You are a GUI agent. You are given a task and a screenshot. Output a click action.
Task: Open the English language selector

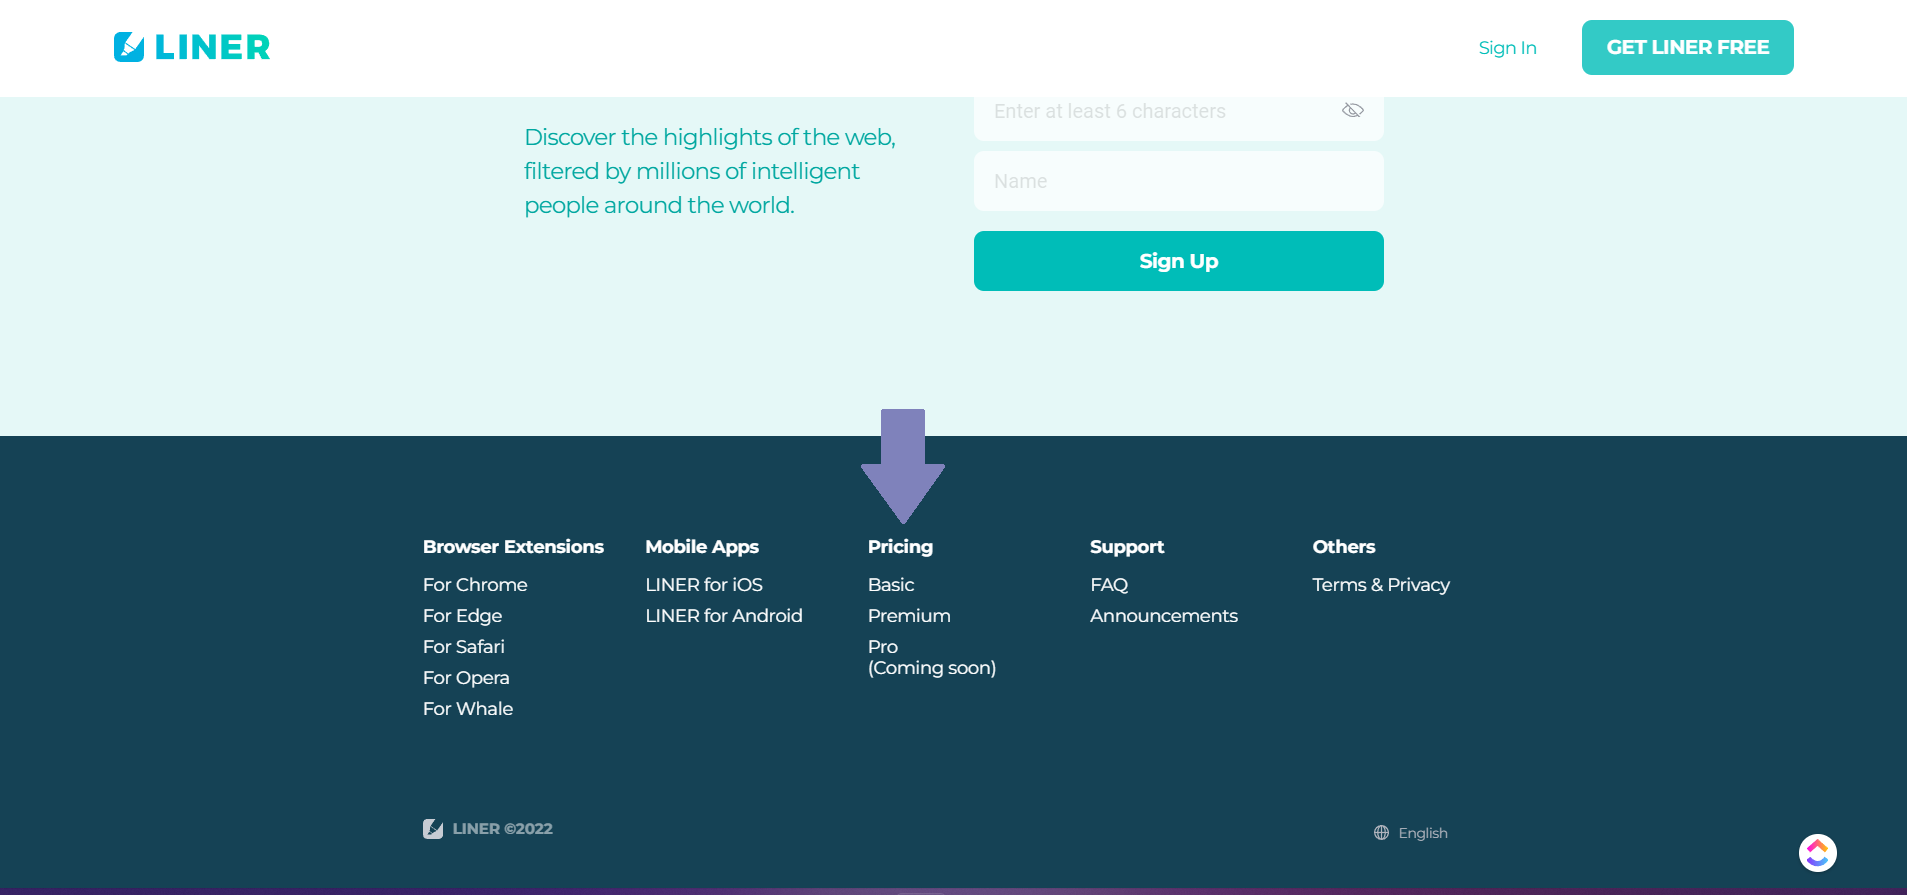point(1411,833)
